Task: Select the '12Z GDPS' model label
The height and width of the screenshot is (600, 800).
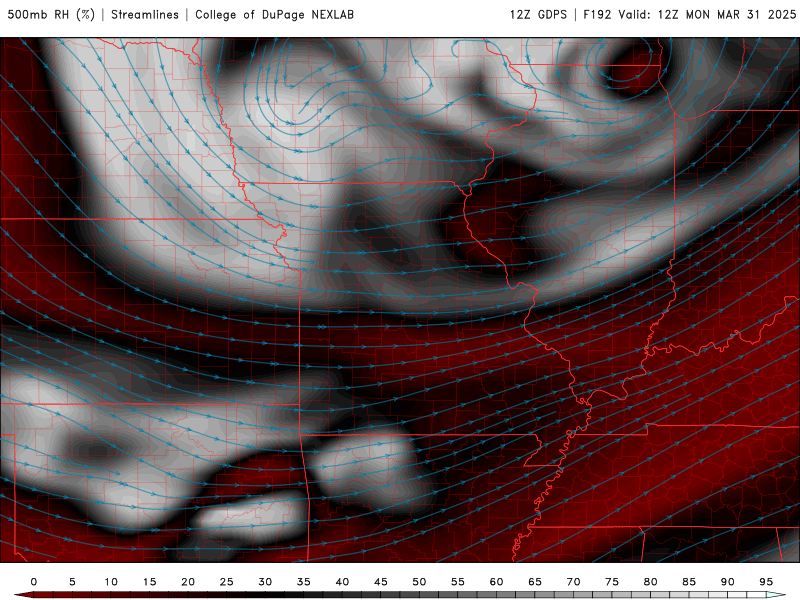Action: [x=538, y=15]
